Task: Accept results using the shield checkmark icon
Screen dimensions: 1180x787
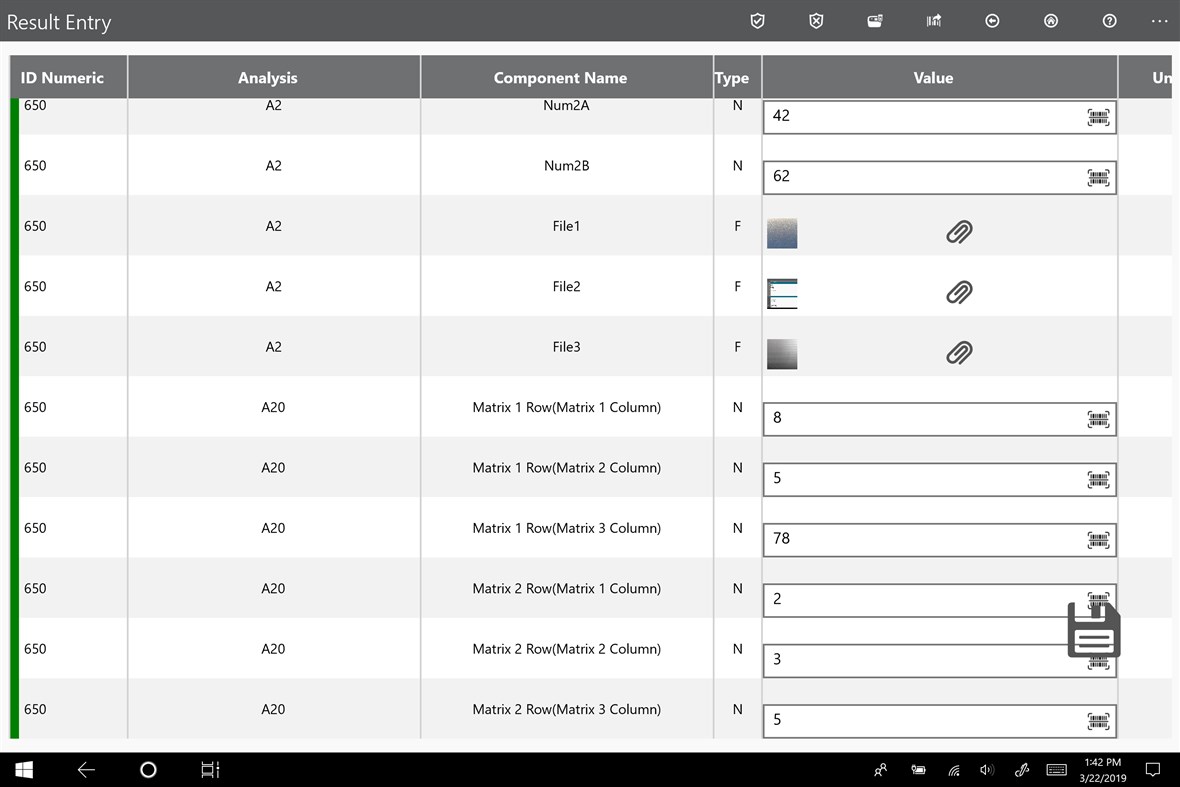Action: tap(757, 21)
